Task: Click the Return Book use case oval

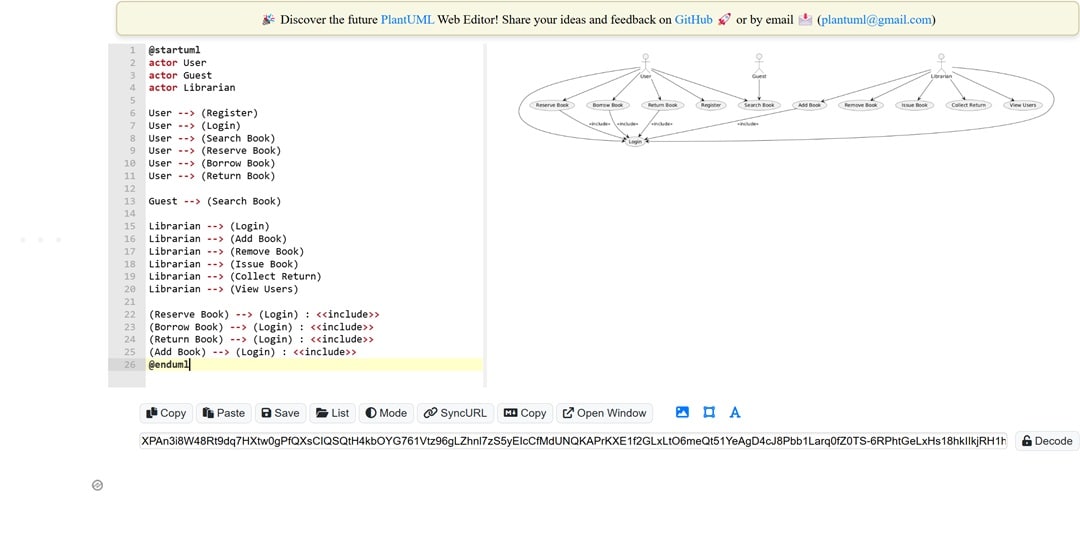Action: [662, 105]
